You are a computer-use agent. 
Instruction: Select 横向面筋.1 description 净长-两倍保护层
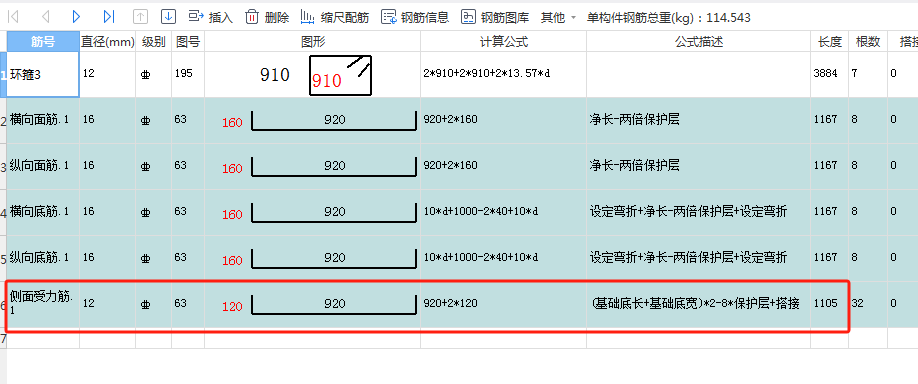tap(635, 119)
